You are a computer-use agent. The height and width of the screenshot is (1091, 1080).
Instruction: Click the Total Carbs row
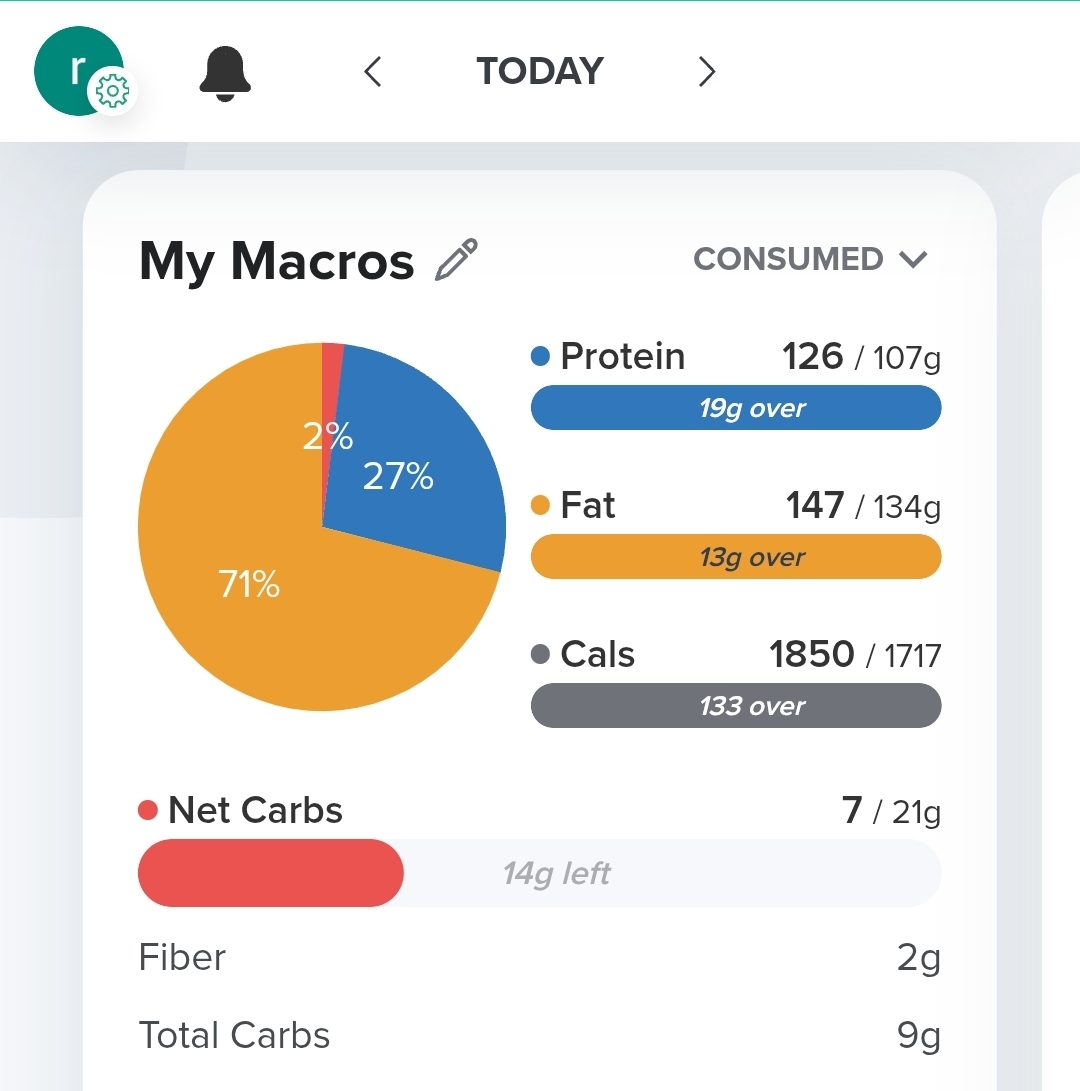(x=540, y=1036)
